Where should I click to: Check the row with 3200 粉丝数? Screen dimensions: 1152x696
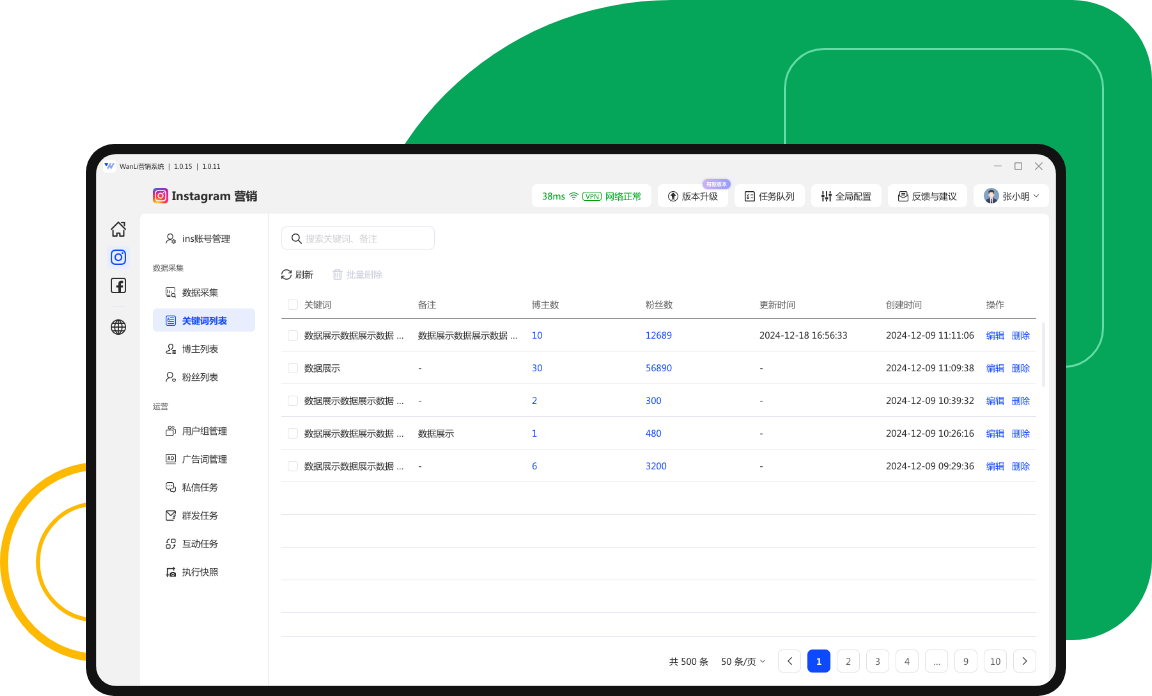pos(293,466)
